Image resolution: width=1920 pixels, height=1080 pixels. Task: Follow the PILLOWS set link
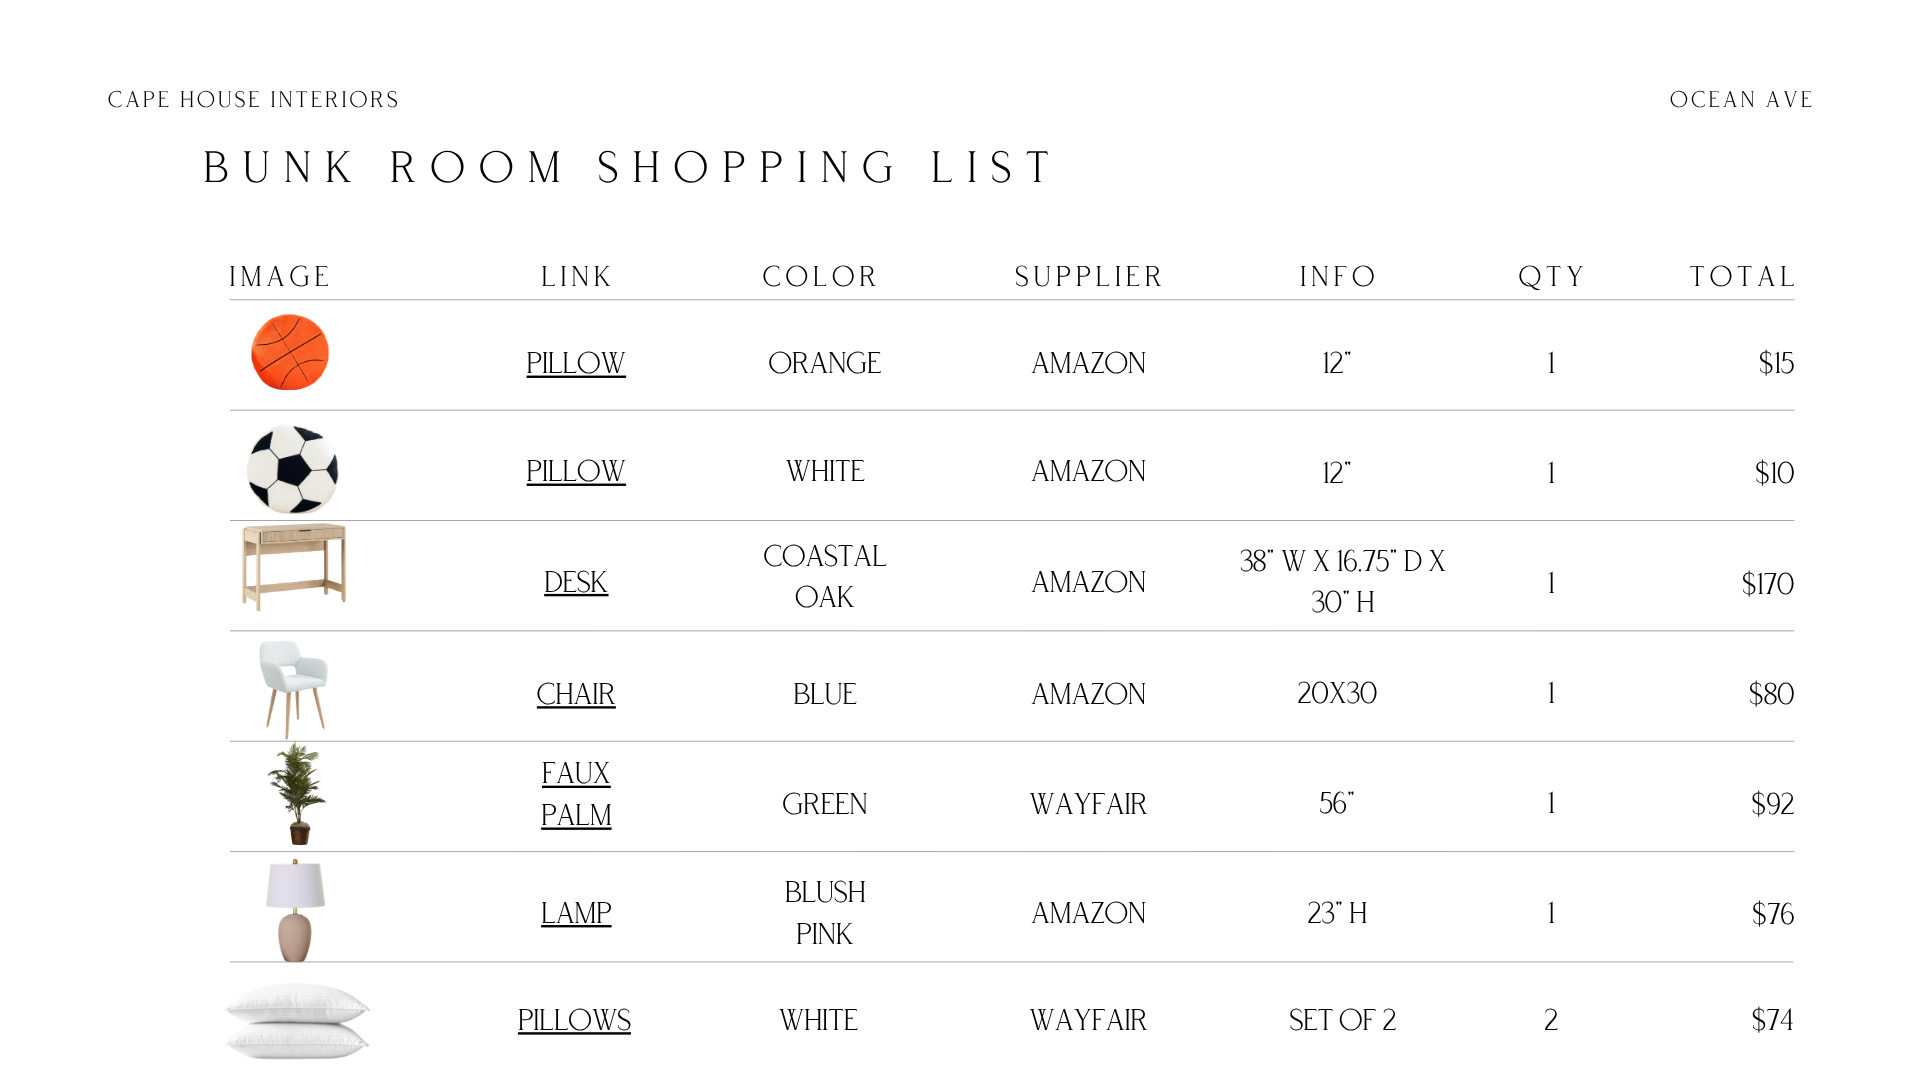tap(574, 1020)
